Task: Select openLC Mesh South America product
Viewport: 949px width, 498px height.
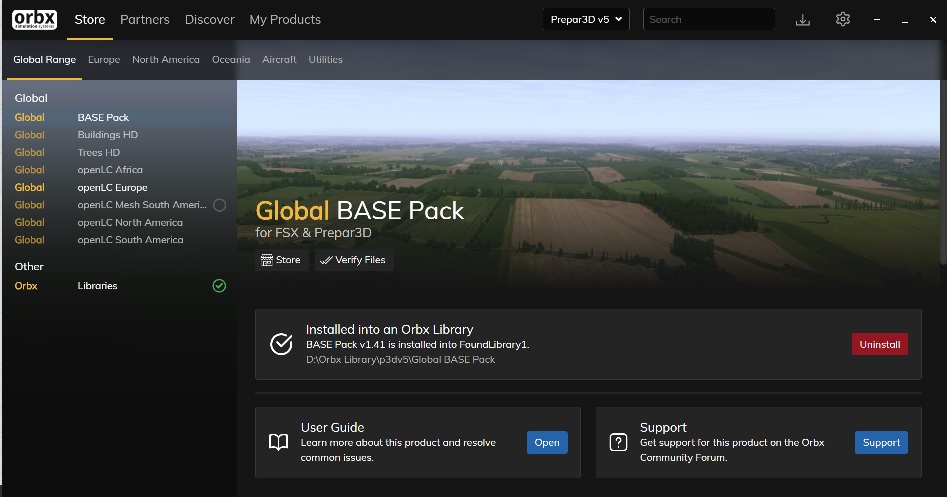Action: tap(120, 205)
